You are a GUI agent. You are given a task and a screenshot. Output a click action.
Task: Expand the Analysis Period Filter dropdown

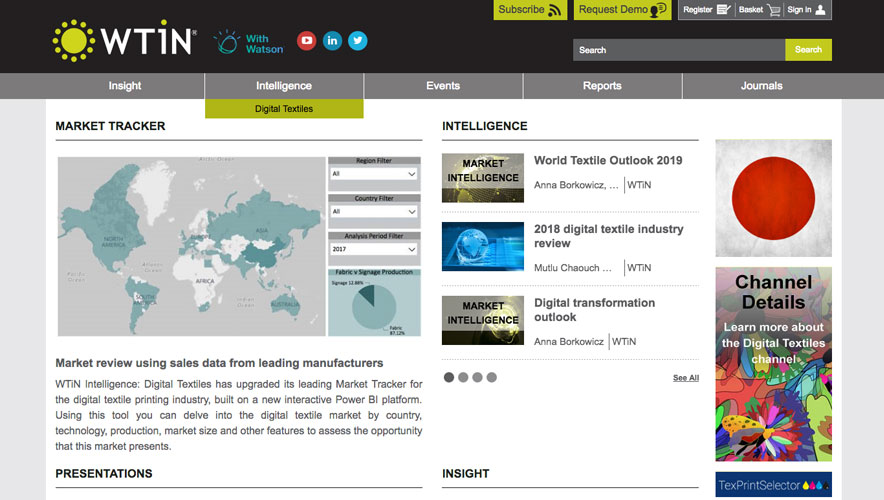click(x=374, y=249)
